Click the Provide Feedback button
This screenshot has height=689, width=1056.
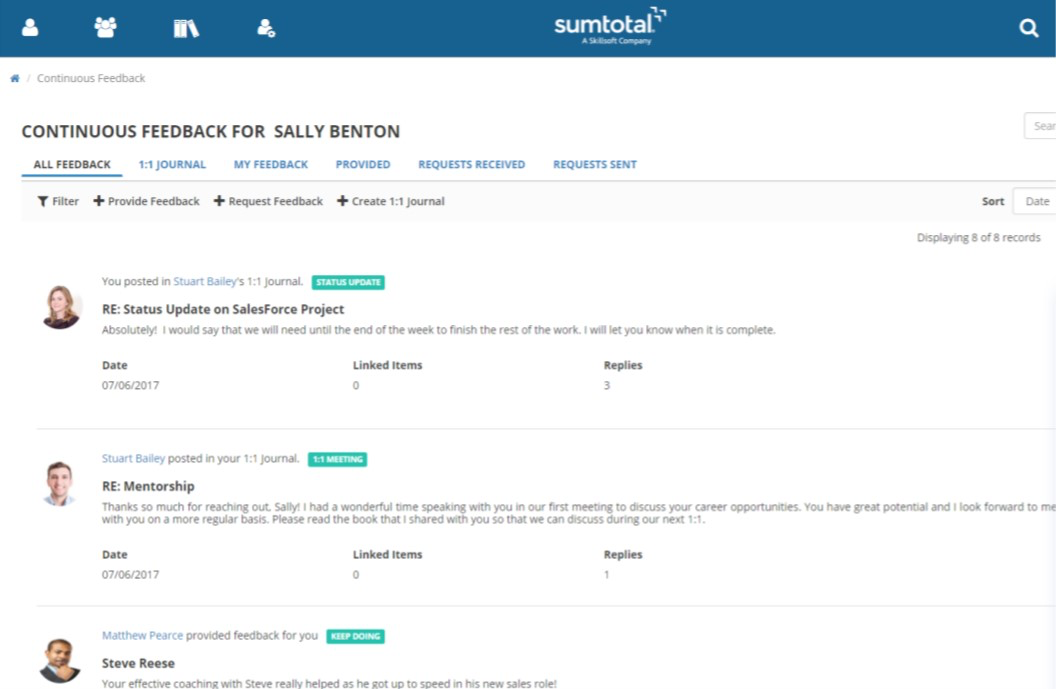point(146,201)
